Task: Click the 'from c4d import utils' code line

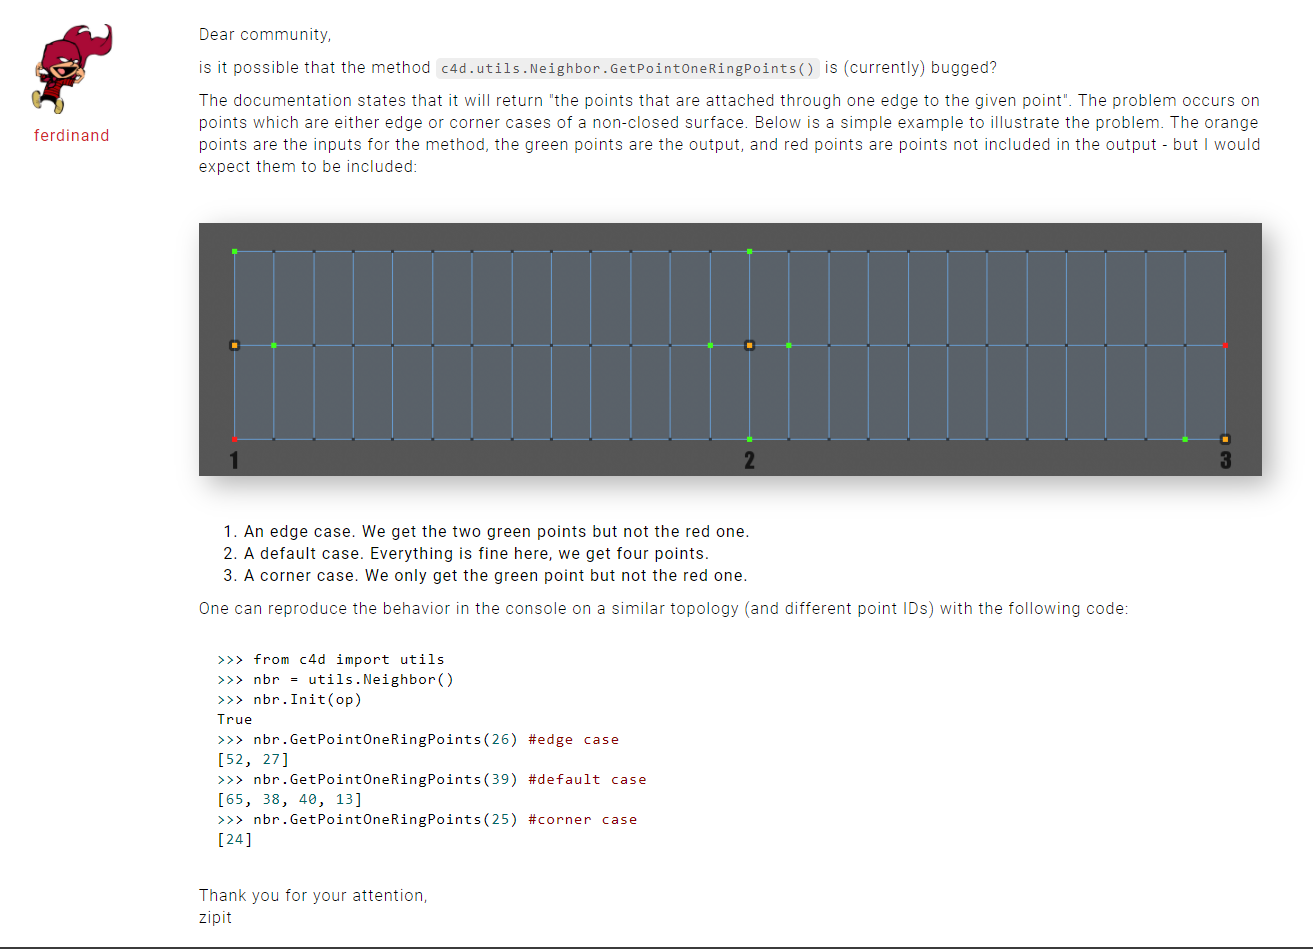Action: pos(331,659)
